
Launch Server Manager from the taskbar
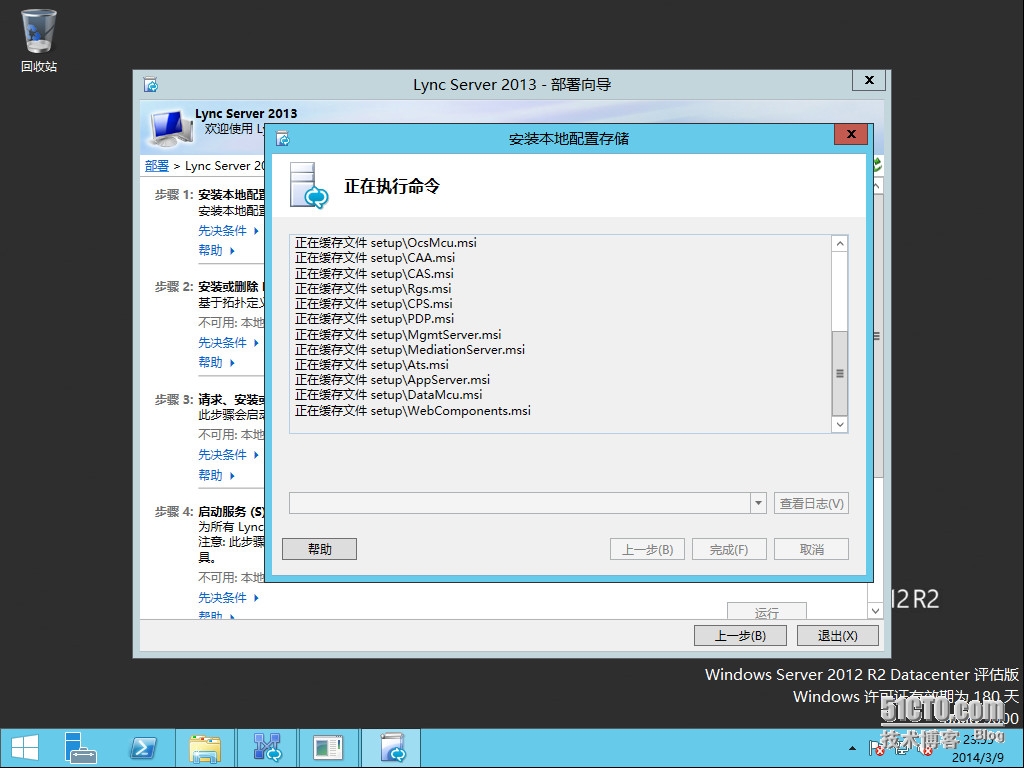coord(80,748)
